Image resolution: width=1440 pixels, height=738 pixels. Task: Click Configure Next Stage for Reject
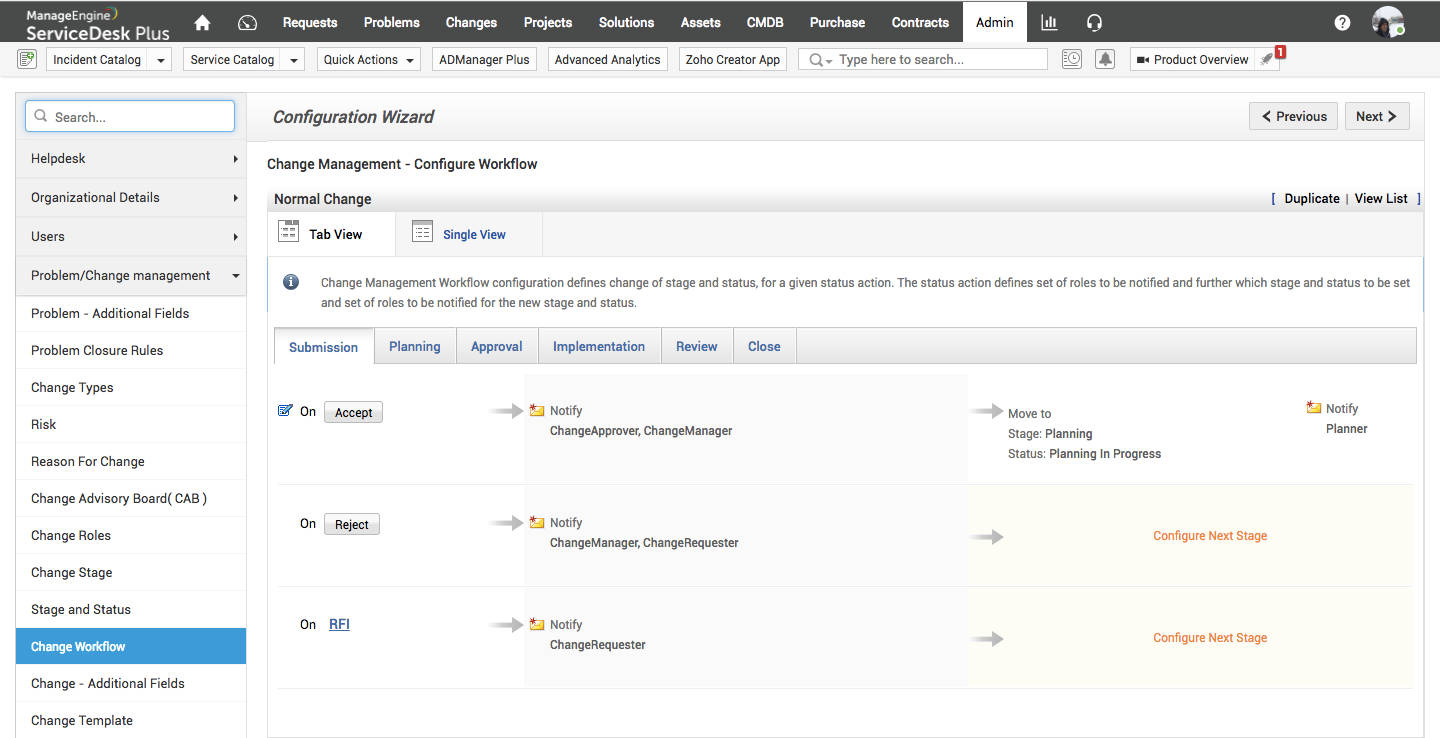(x=1210, y=536)
